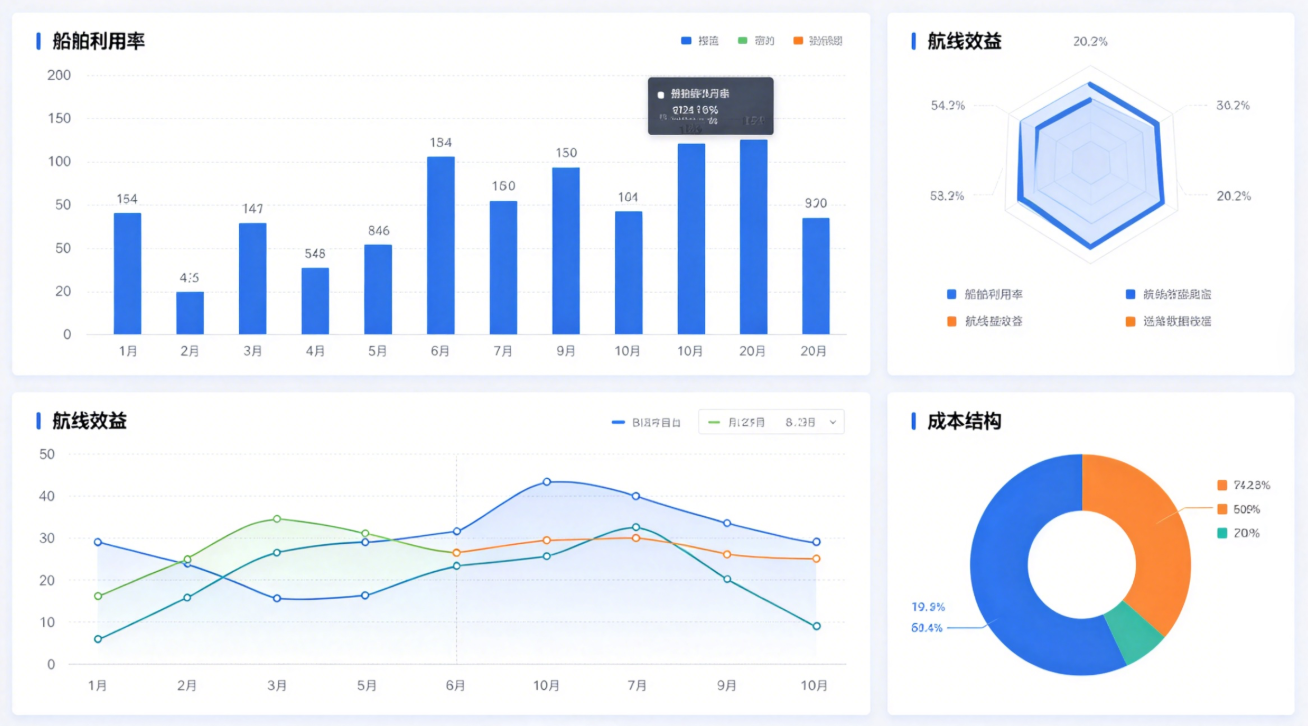1308x726 pixels.
Task: Toggle blue legend item in 船舶利用率 bar chart
Action: (x=699, y=41)
